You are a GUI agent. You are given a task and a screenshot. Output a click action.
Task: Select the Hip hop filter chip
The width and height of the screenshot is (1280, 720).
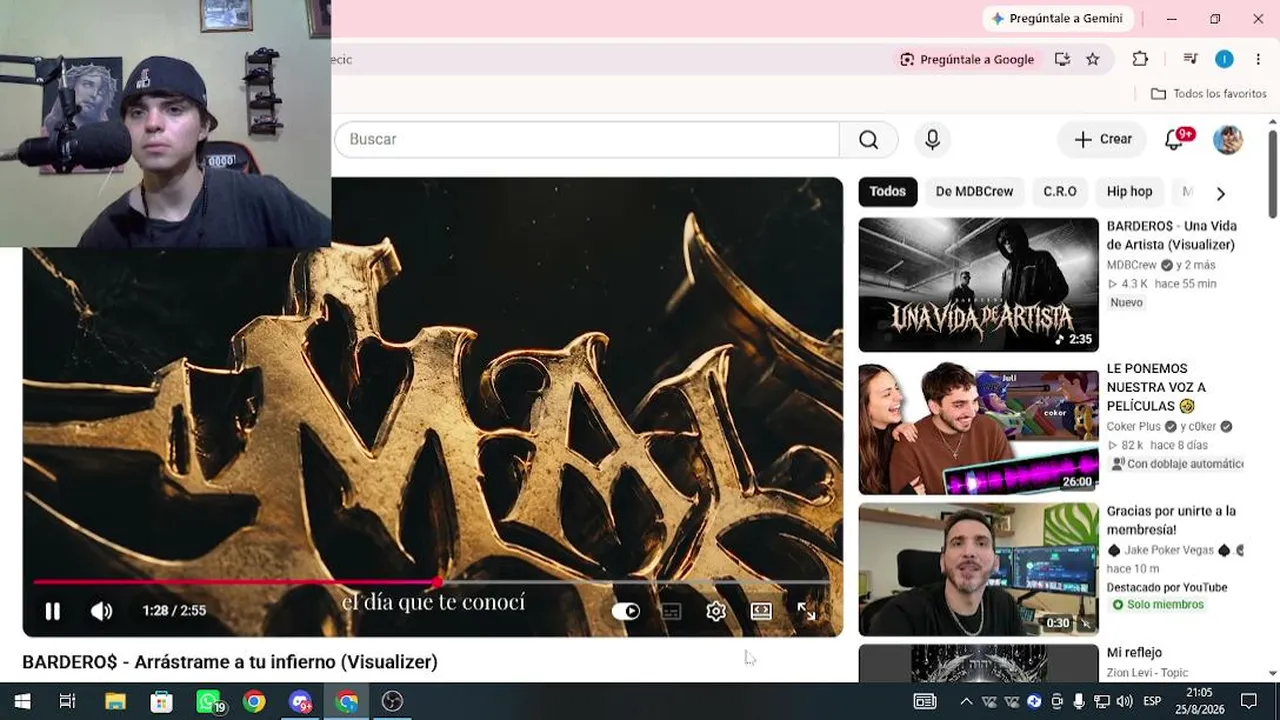coord(1129,191)
